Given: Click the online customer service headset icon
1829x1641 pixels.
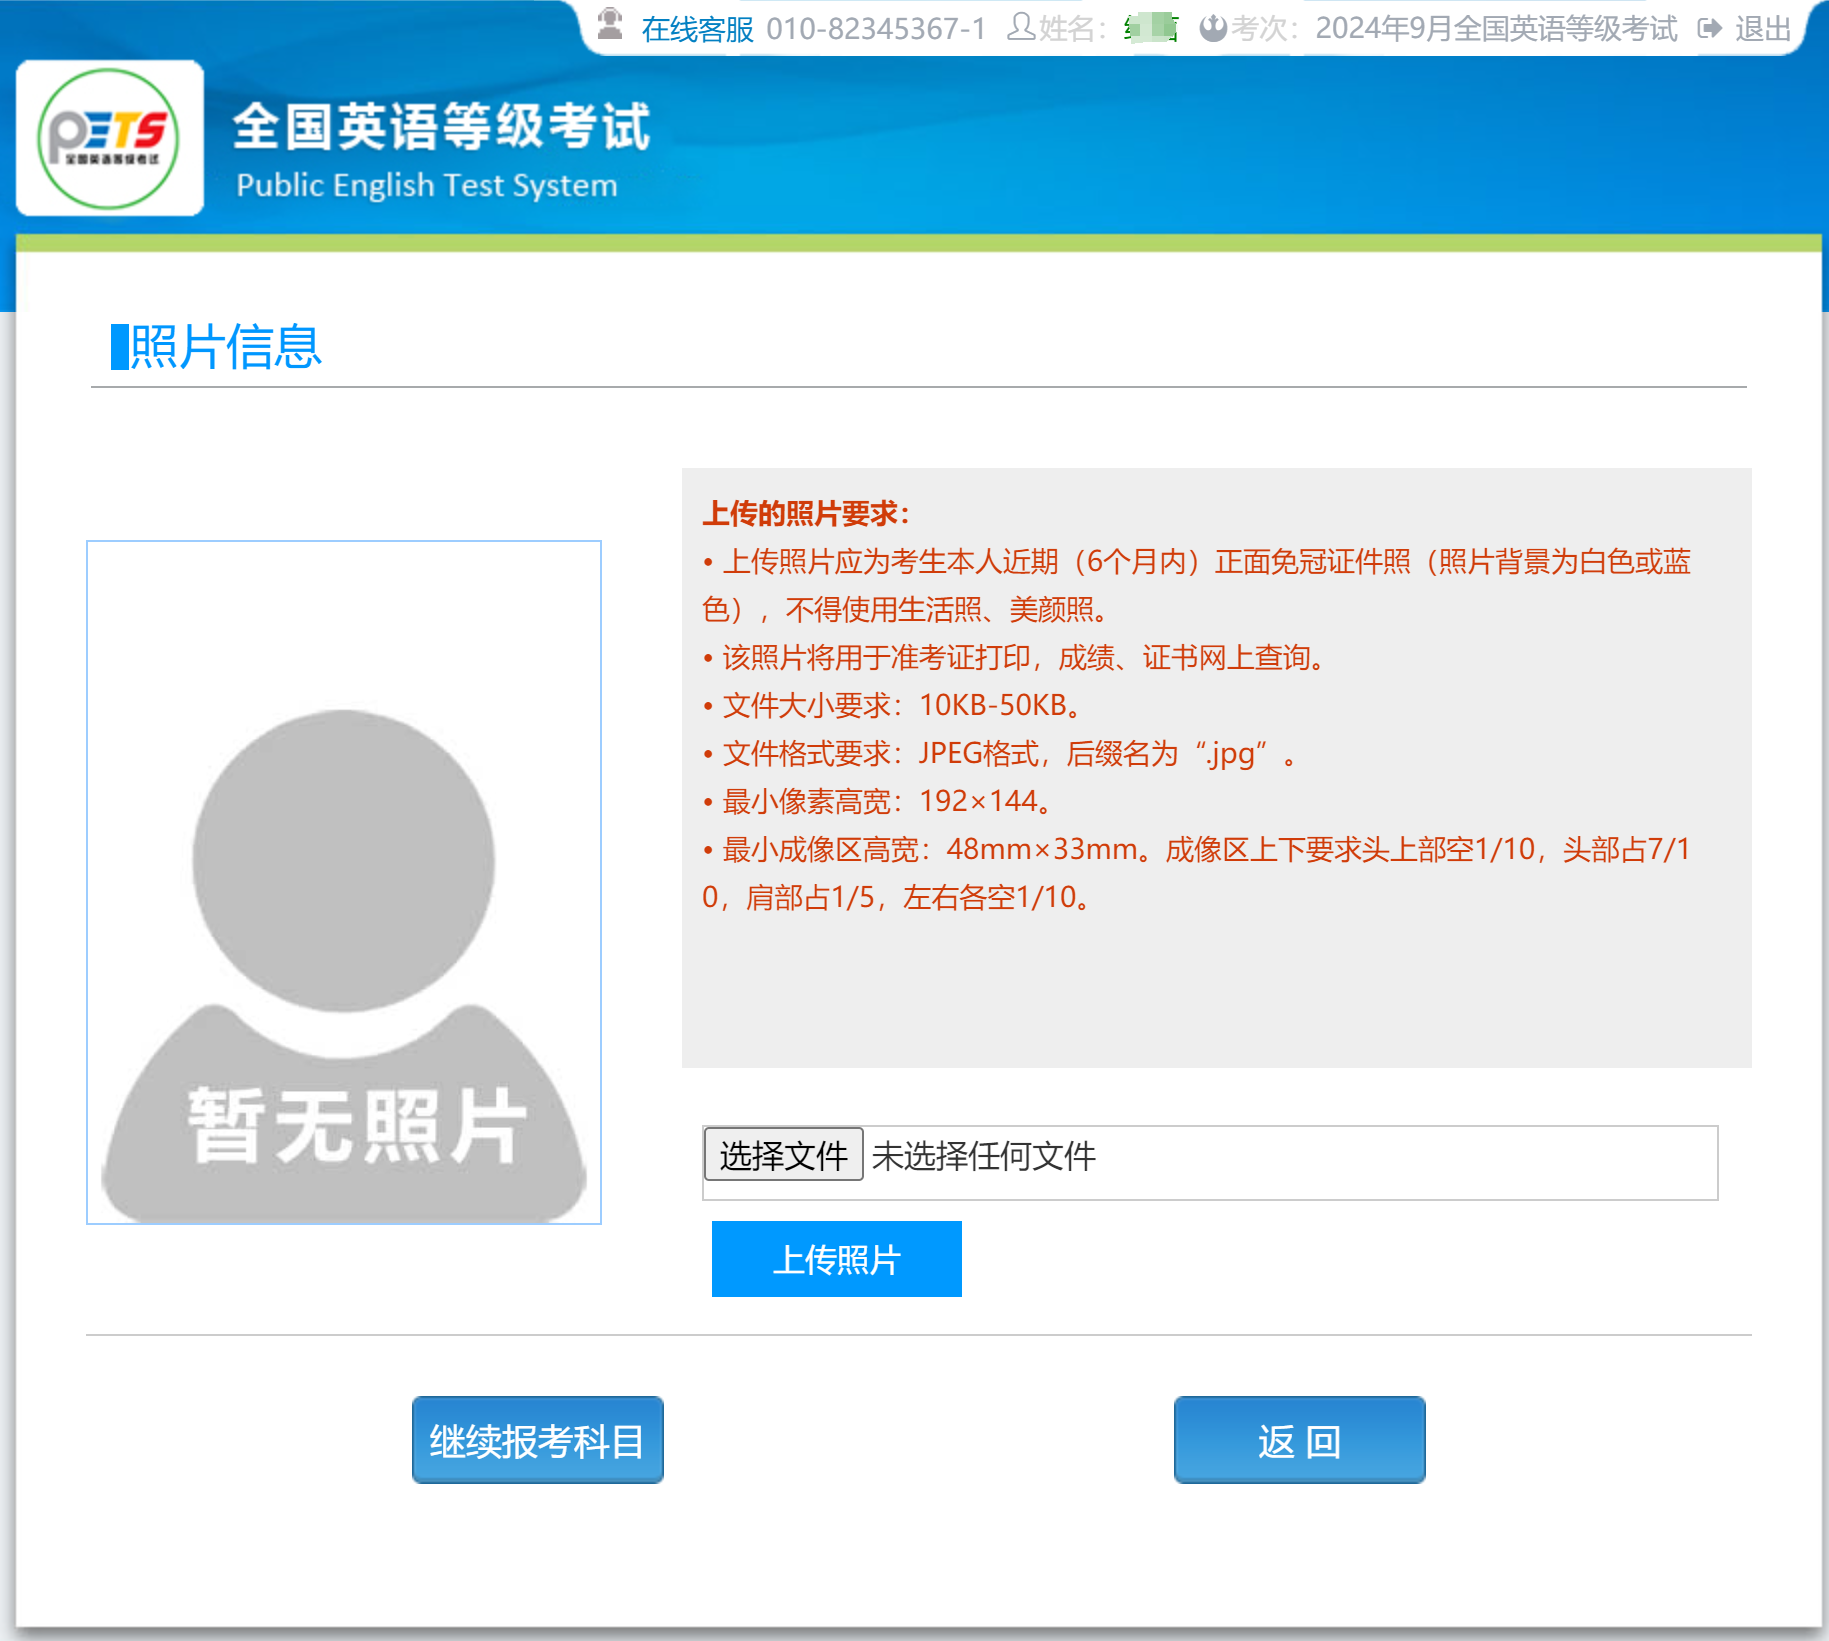Looking at the screenshot, I should pyautogui.click(x=609, y=25).
